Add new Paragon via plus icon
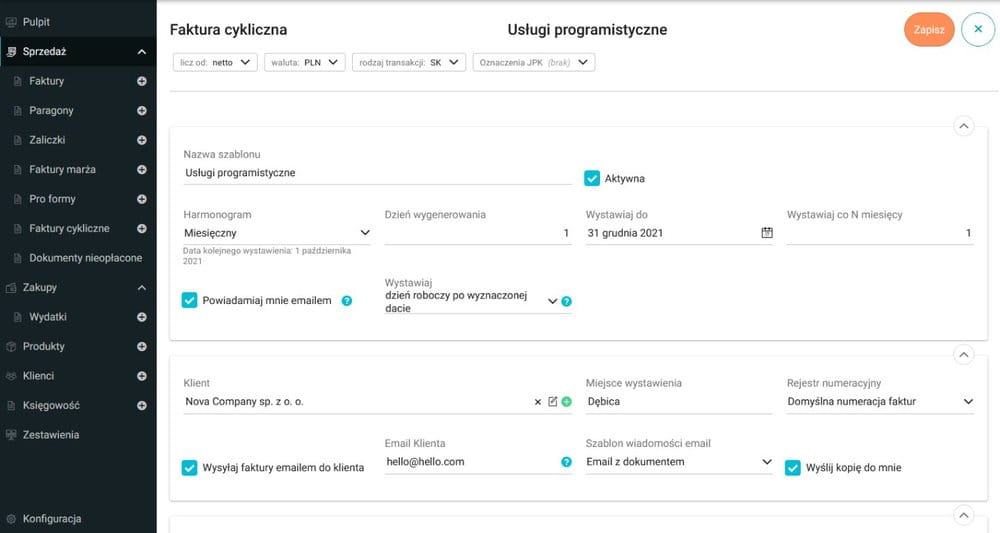Viewport: 1000px width, 533px height. (x=142, y=111)
